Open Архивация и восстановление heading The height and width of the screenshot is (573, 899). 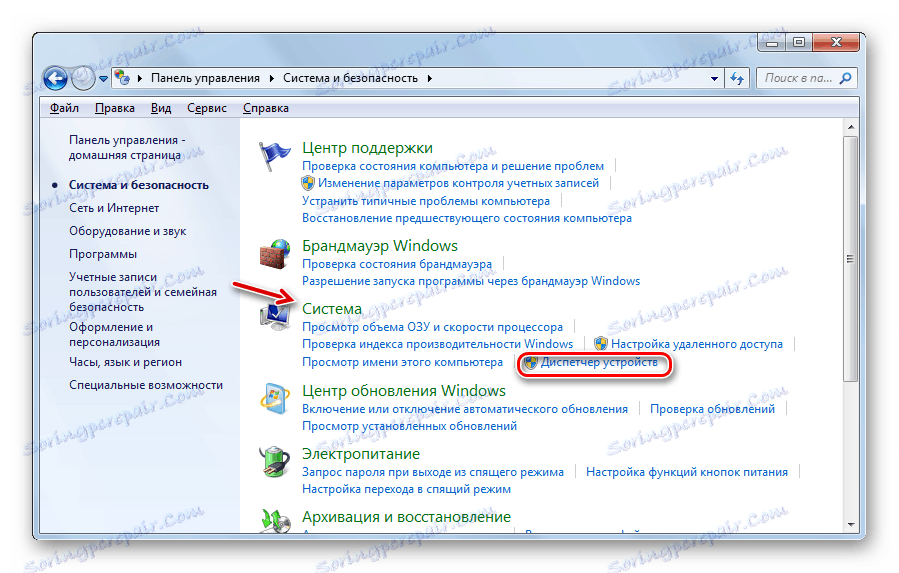pos(406,517)
